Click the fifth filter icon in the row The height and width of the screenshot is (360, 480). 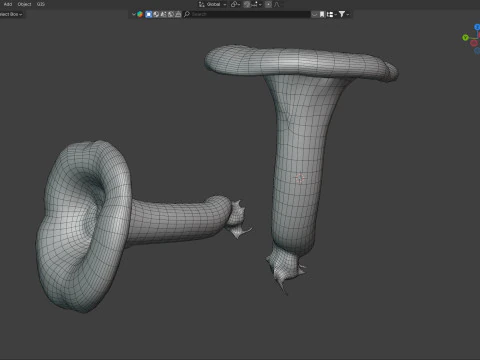(x=178, y=14)
